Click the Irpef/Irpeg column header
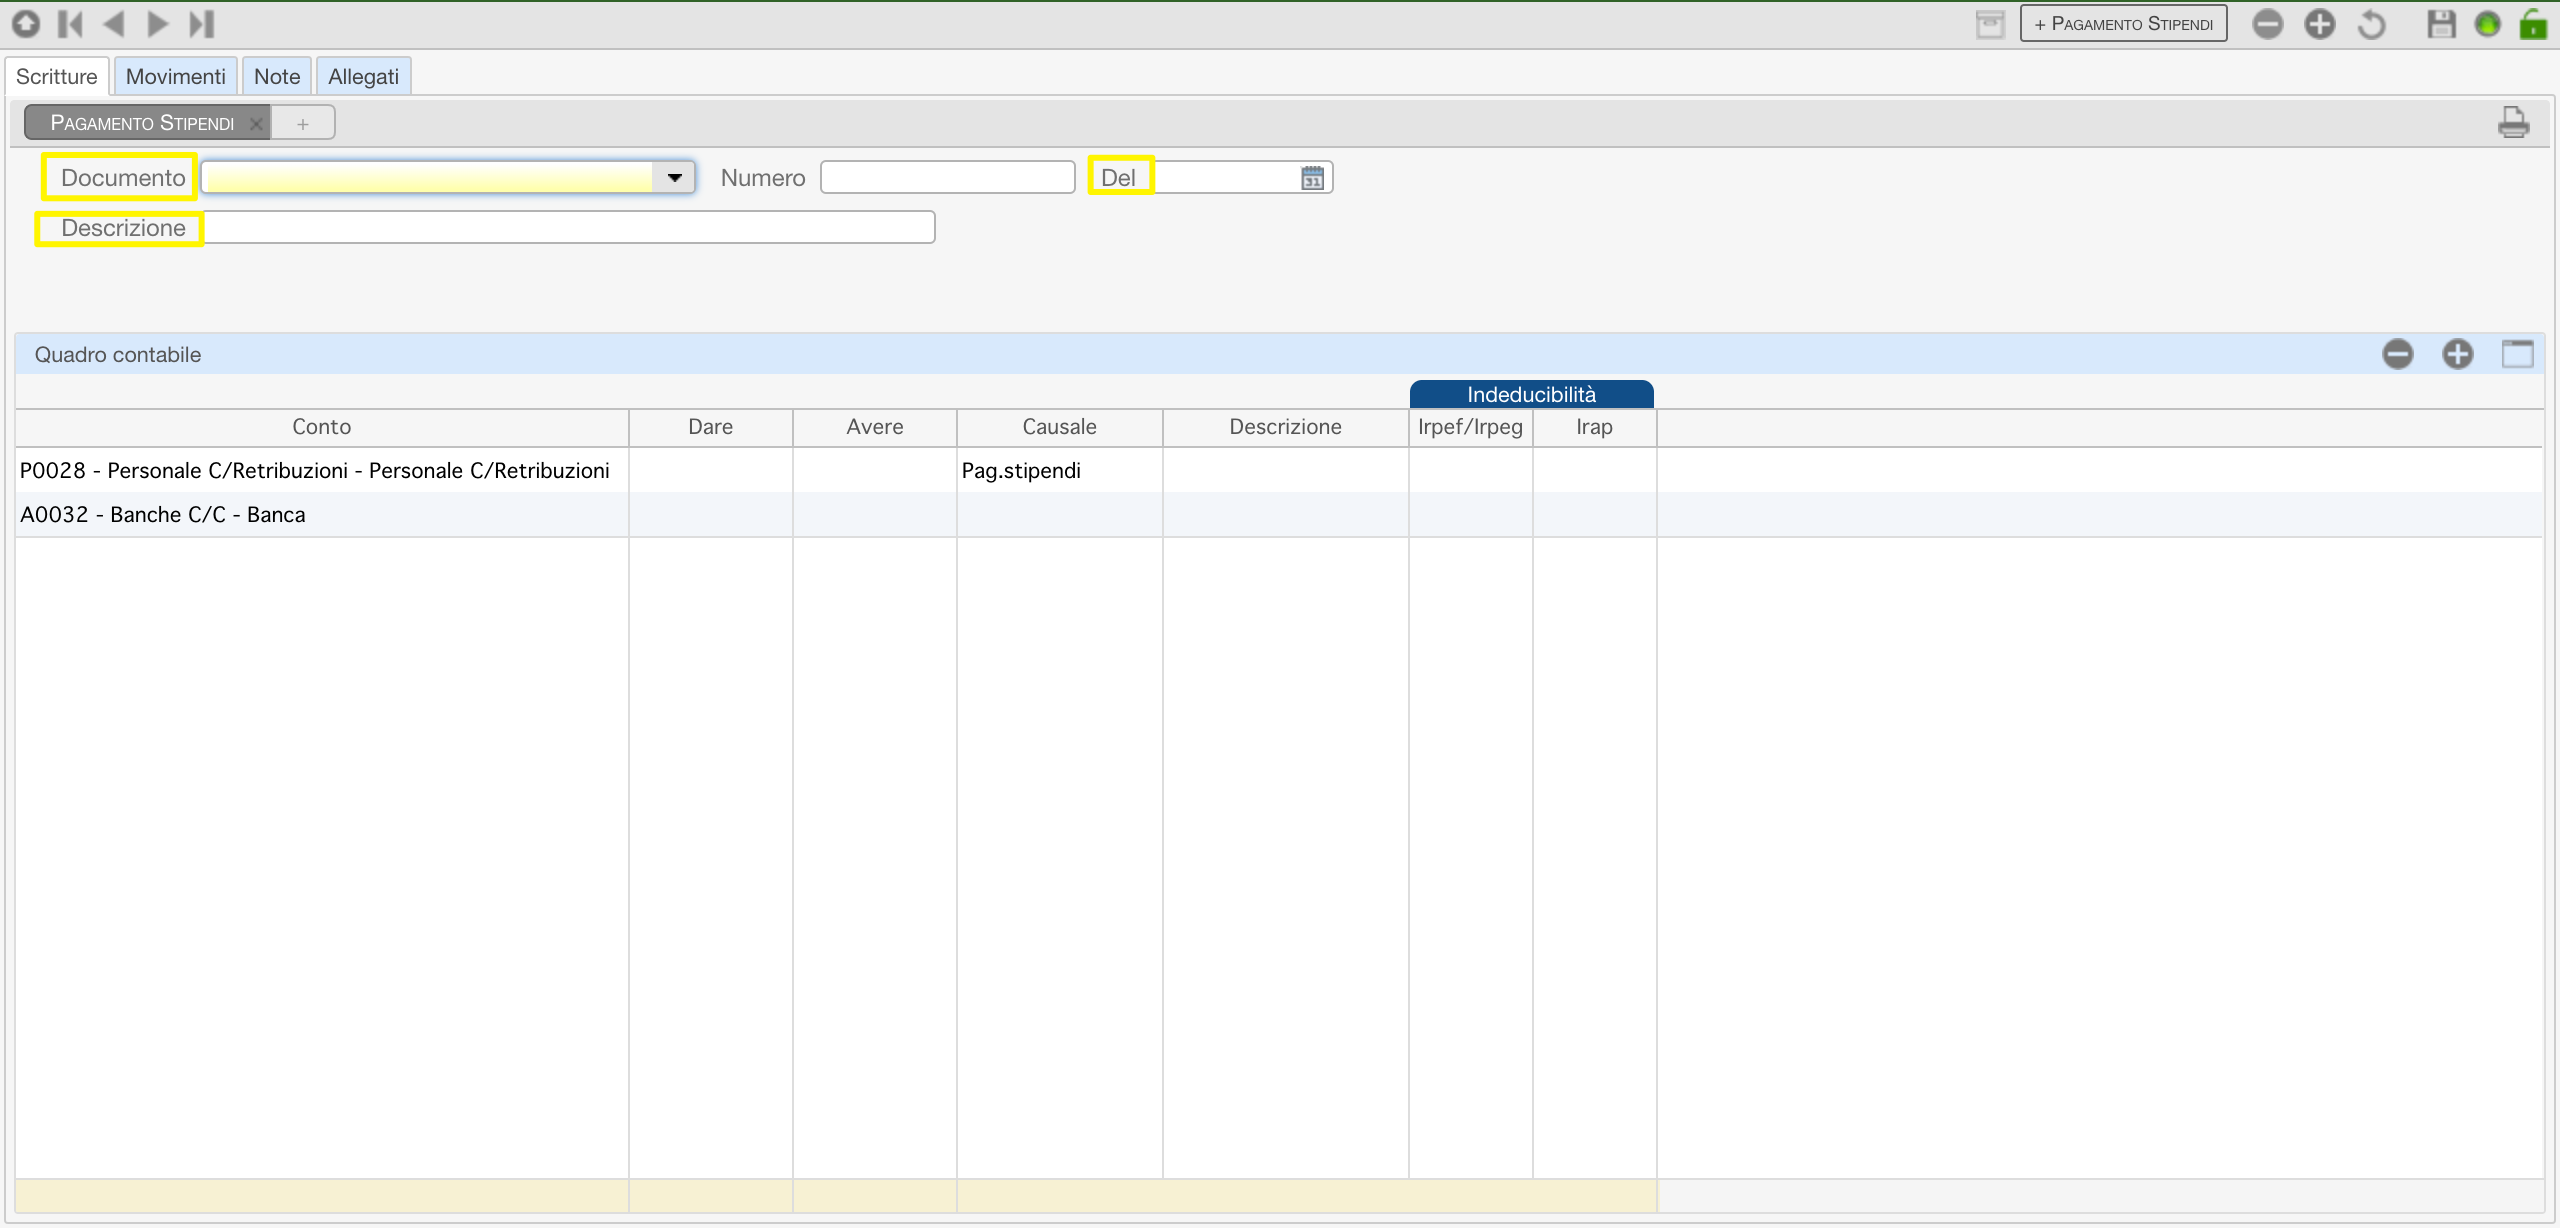This screenshot has width=2560, height=1228. (x=1471, y=427)
